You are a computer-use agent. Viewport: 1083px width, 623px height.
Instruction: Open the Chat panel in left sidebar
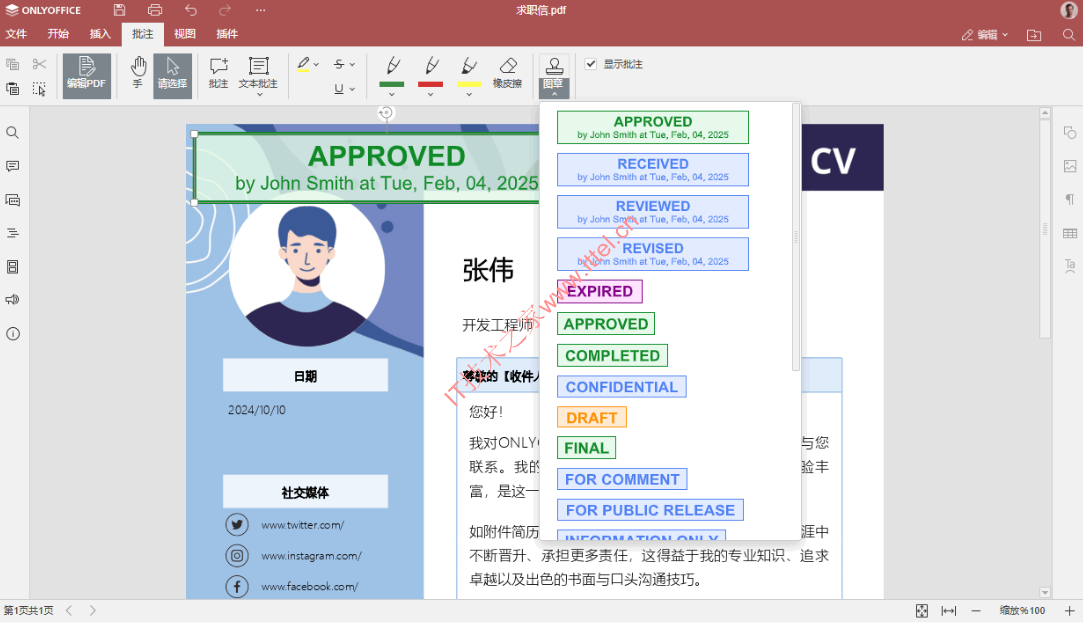point(12,200)
